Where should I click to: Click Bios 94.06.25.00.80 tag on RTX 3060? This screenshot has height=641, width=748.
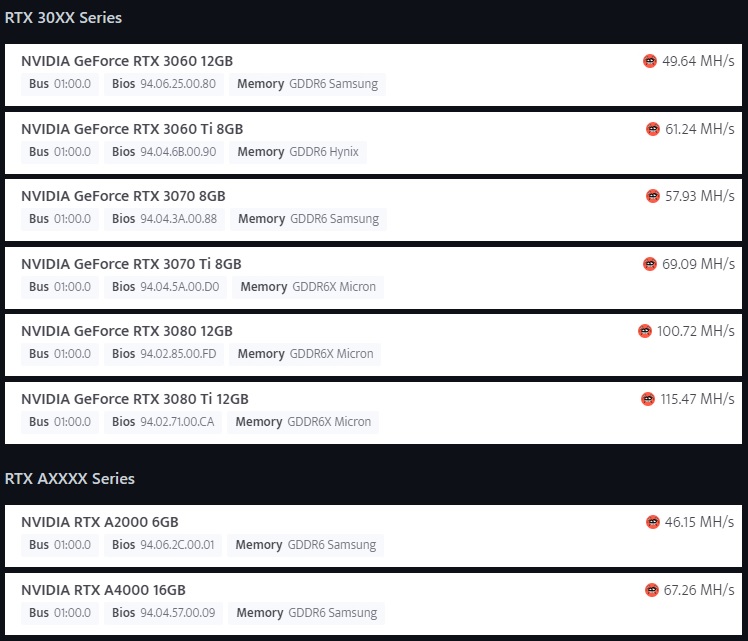(x=164, y=84)
